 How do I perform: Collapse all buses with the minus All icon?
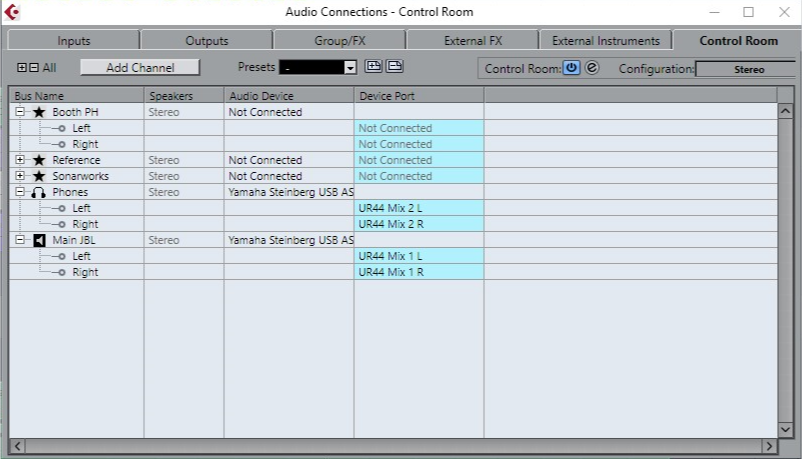[x=34, y=68]
